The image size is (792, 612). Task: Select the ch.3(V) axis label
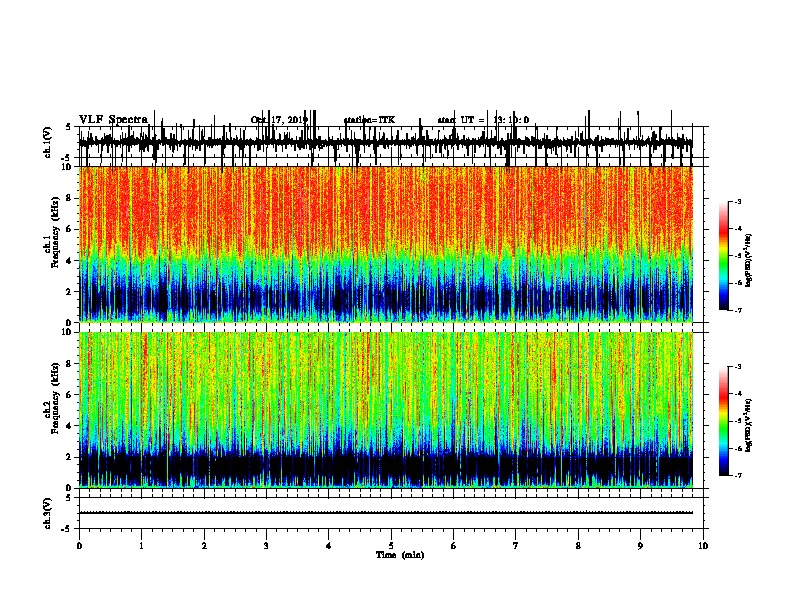point(47,513)
